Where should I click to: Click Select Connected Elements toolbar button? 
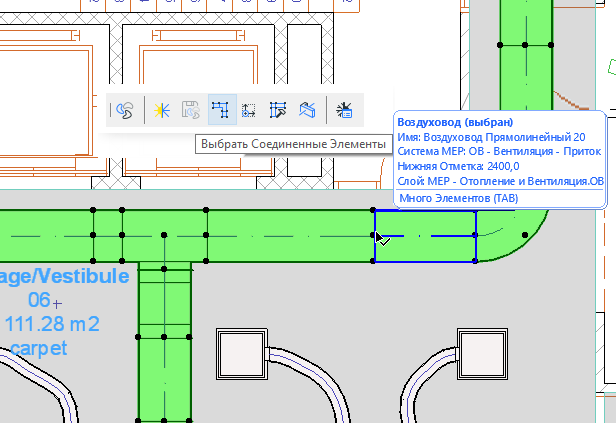[222, 110]
